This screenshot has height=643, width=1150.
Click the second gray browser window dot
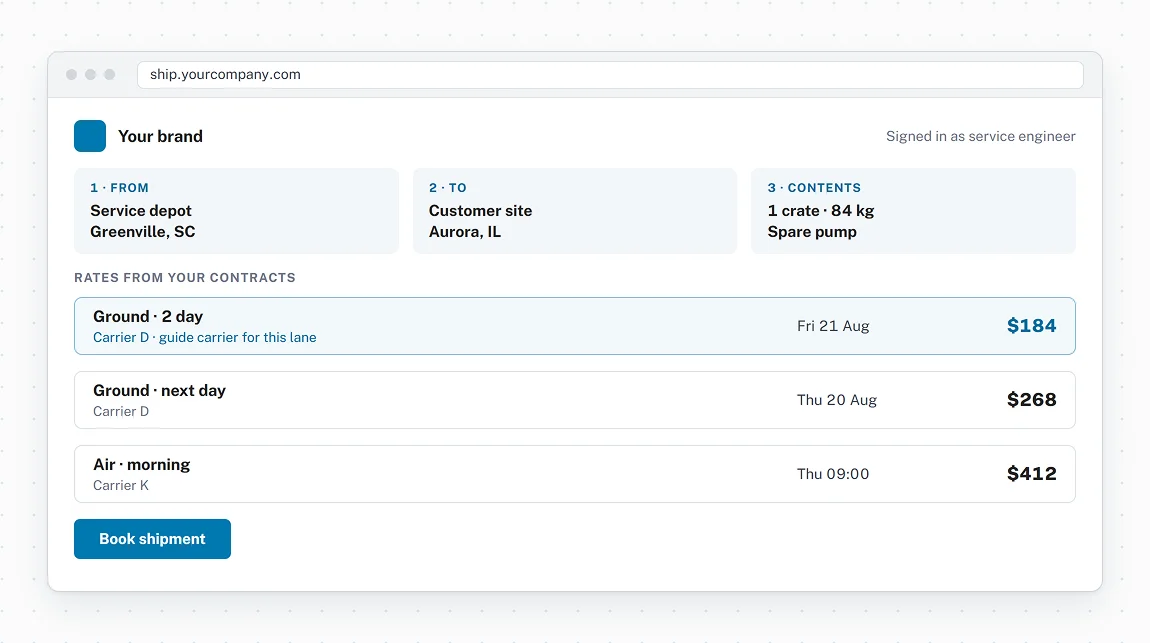pos(90,75)
